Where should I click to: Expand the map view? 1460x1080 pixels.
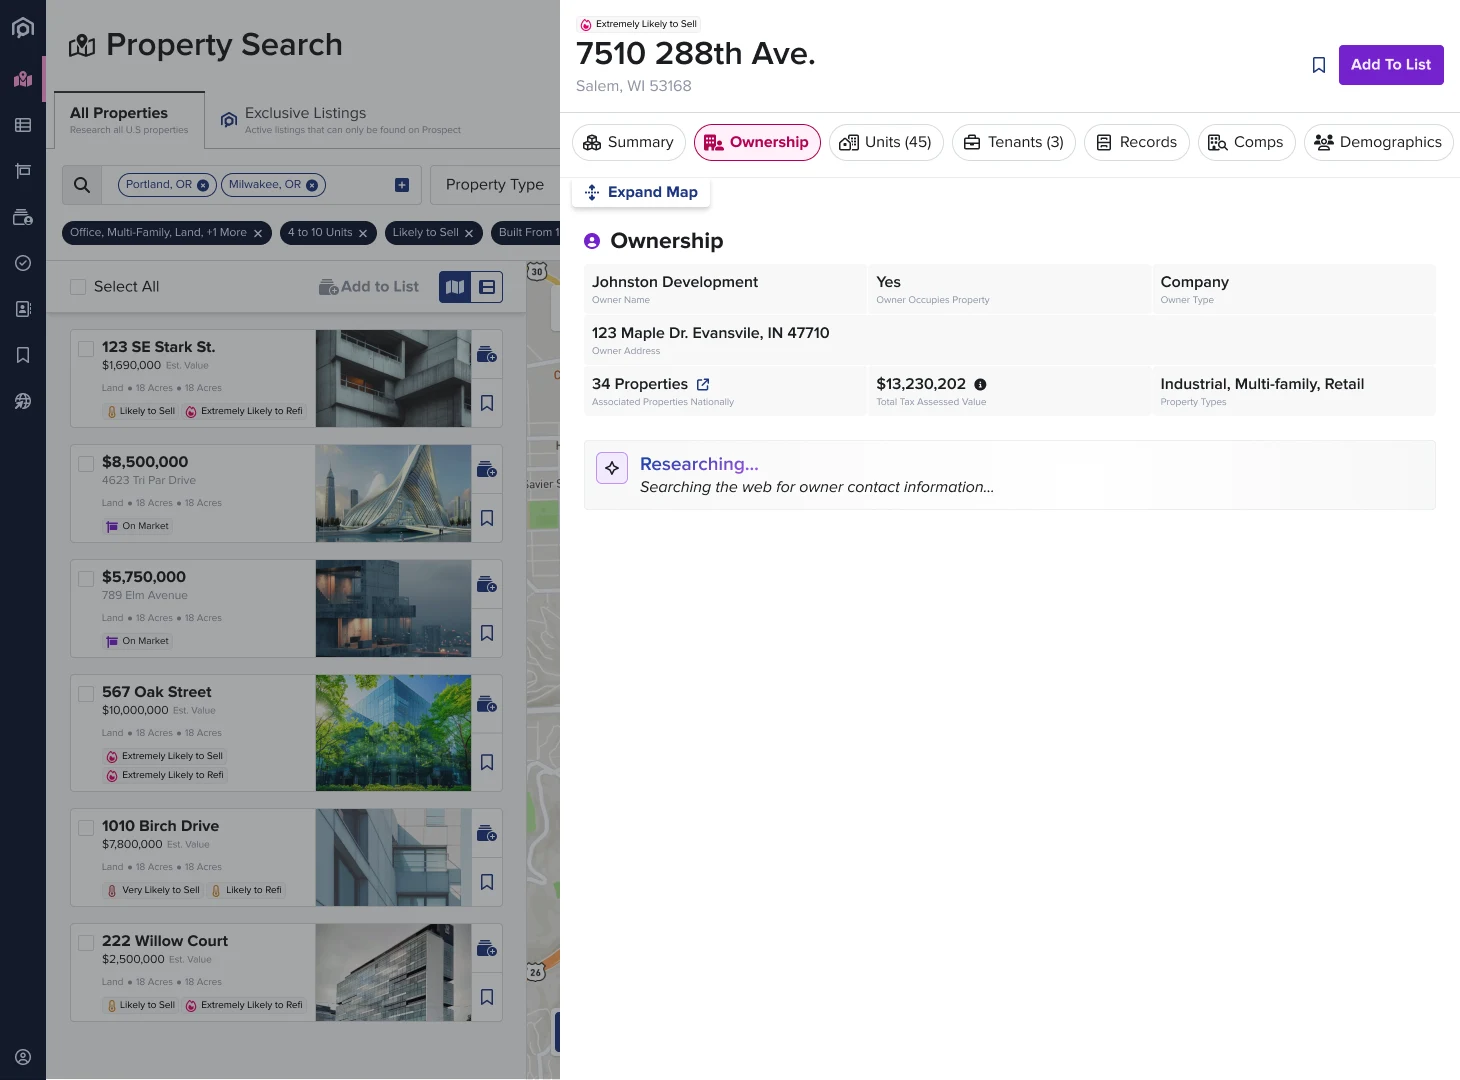[641, 192]
